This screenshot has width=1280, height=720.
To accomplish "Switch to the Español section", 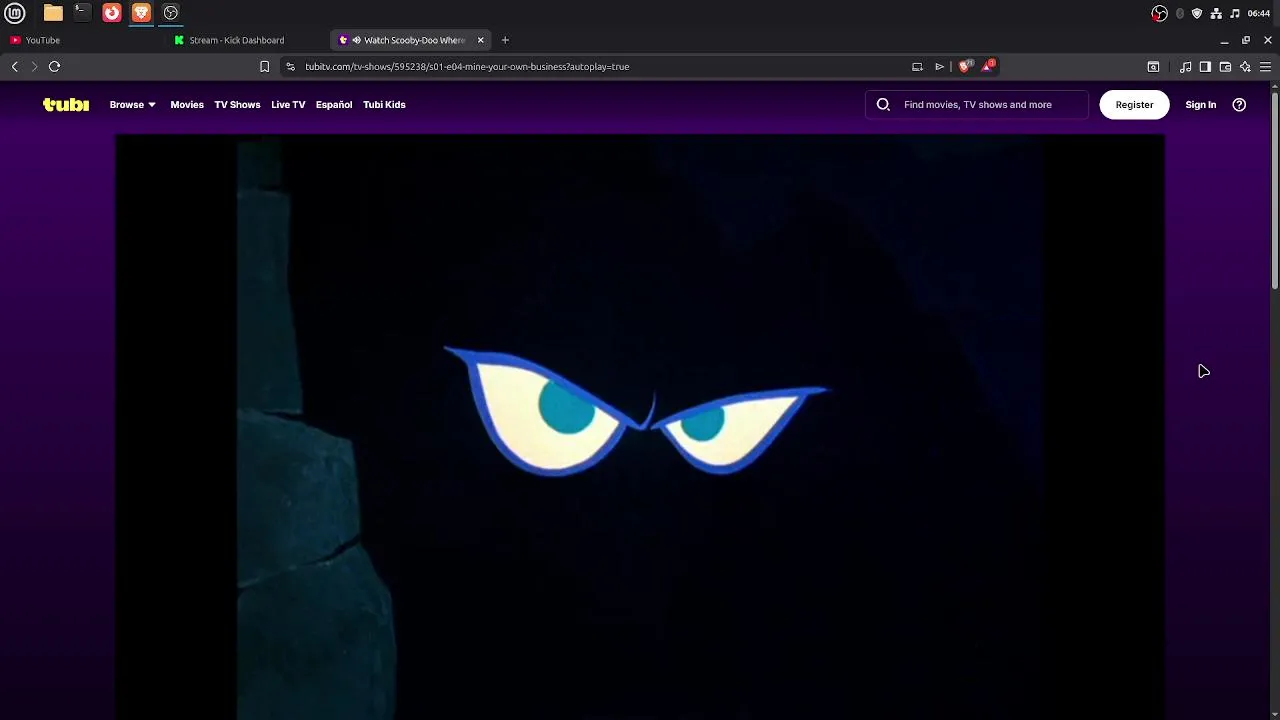I will 334,104.
